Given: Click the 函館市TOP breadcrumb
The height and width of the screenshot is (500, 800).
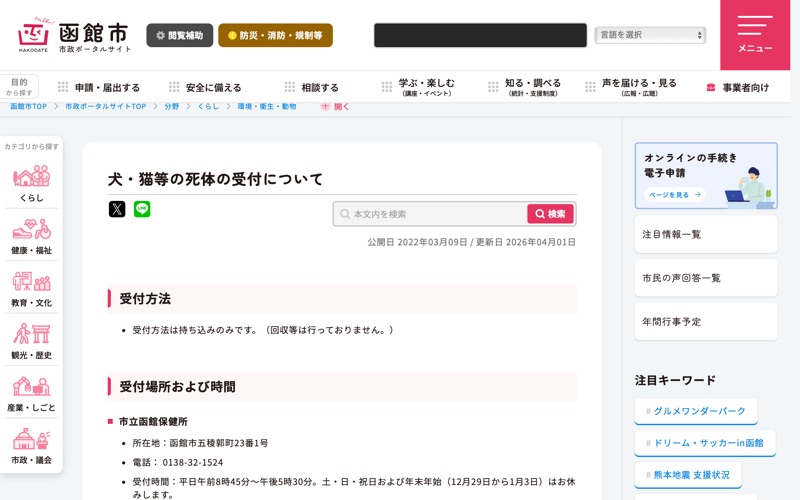Looking at the screenshot, I should [29, 106].
